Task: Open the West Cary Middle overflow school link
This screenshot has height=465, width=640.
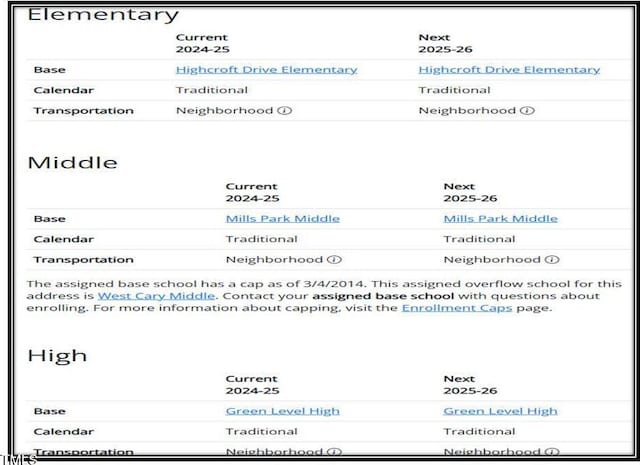Action: click(x=156, y=296)
